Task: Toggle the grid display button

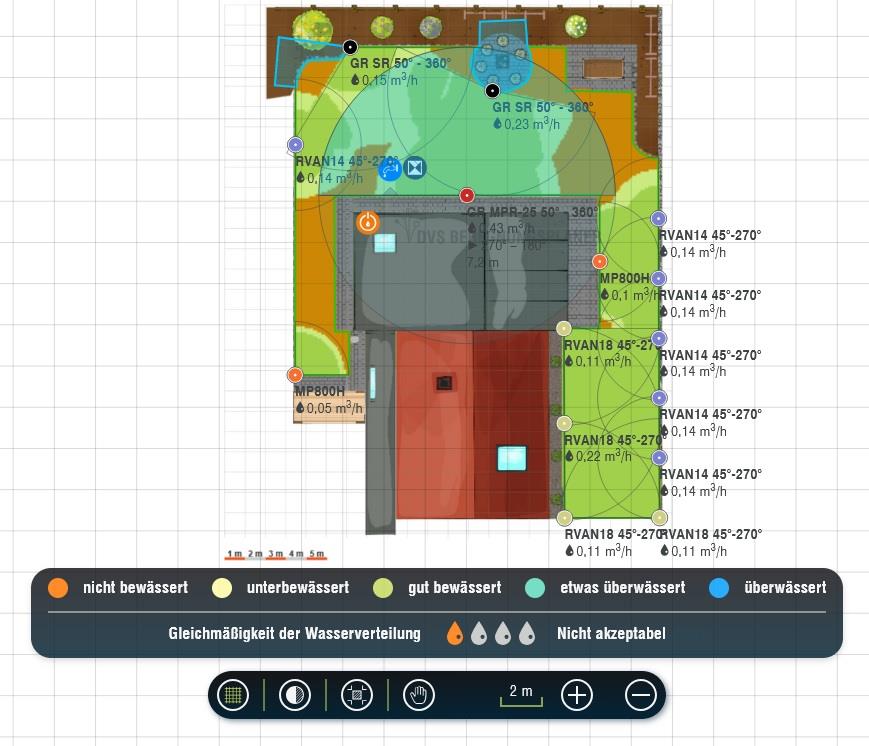Action: point(233,695)
